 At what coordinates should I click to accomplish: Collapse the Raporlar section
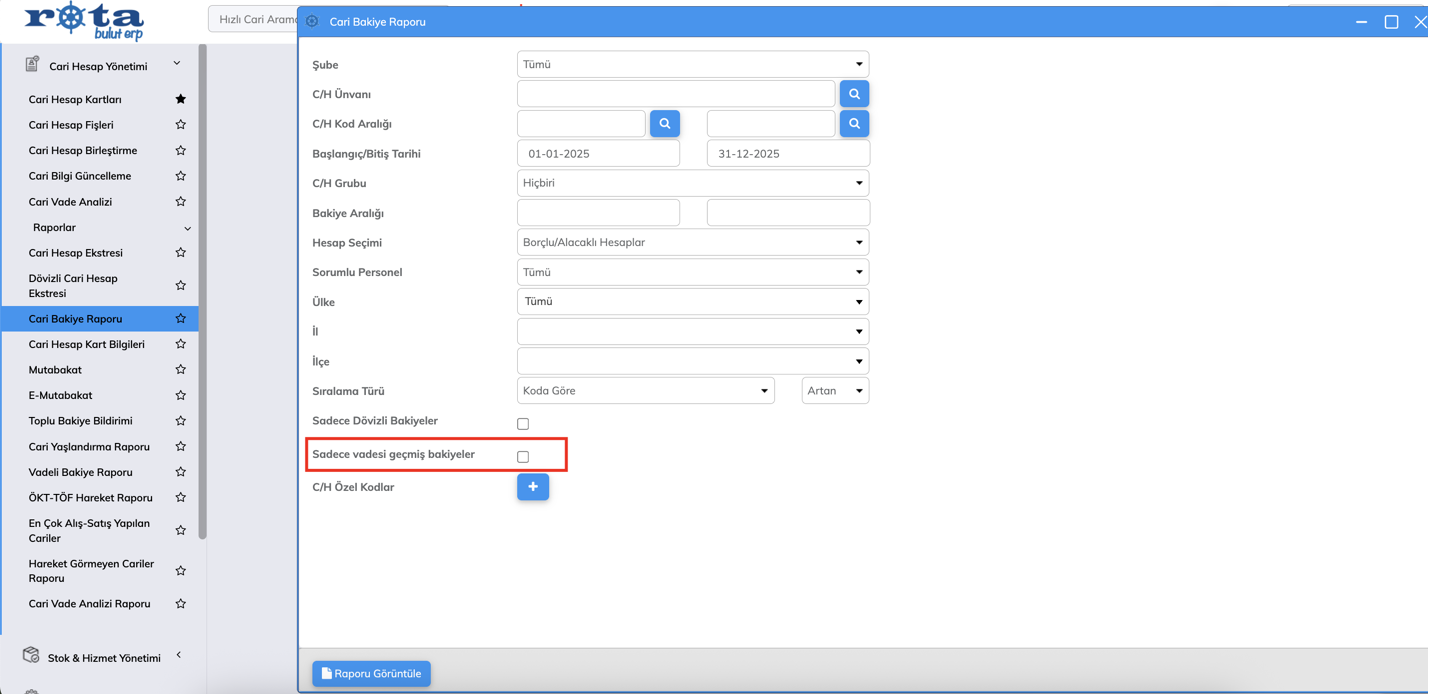pyautogui.click(x=187, y=228)
